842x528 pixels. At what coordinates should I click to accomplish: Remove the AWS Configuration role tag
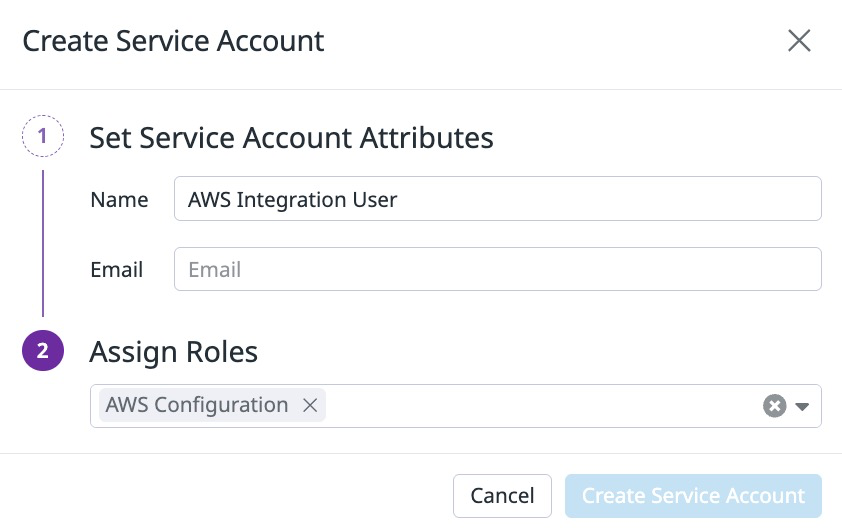pos(310,405)
